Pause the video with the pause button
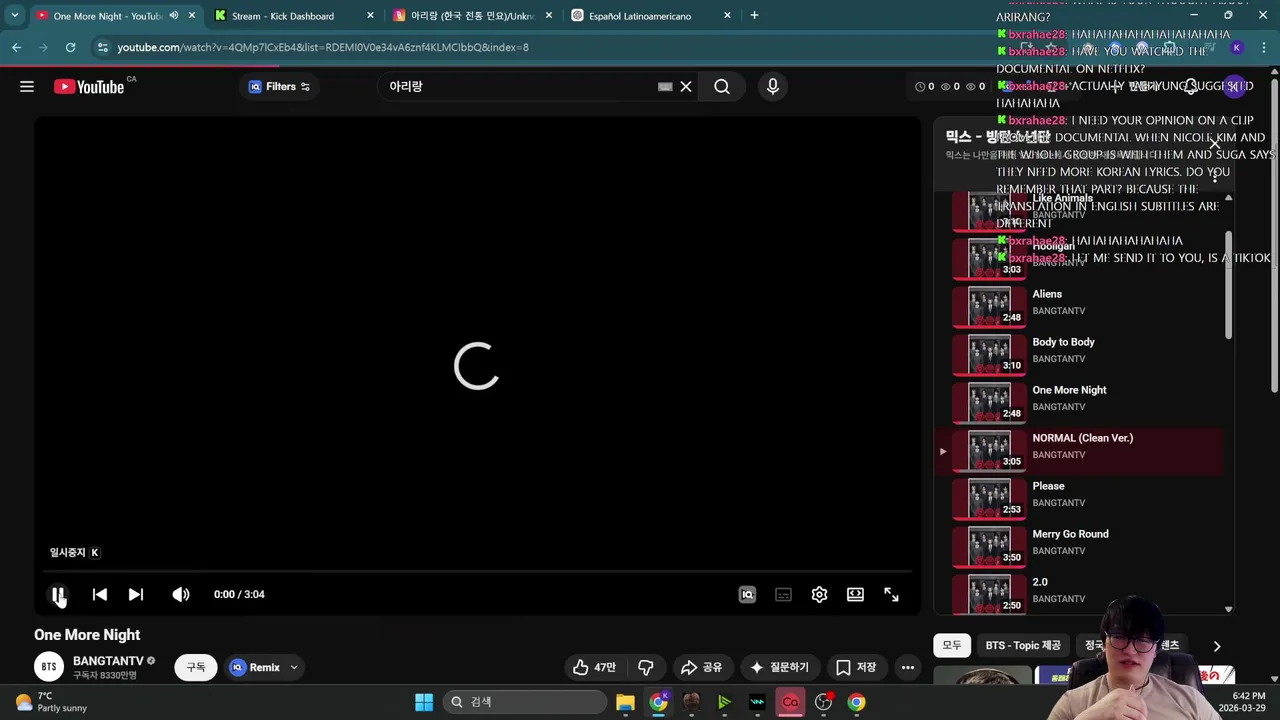This screenshot has height=720, width=1280. [x=58, y=594]
